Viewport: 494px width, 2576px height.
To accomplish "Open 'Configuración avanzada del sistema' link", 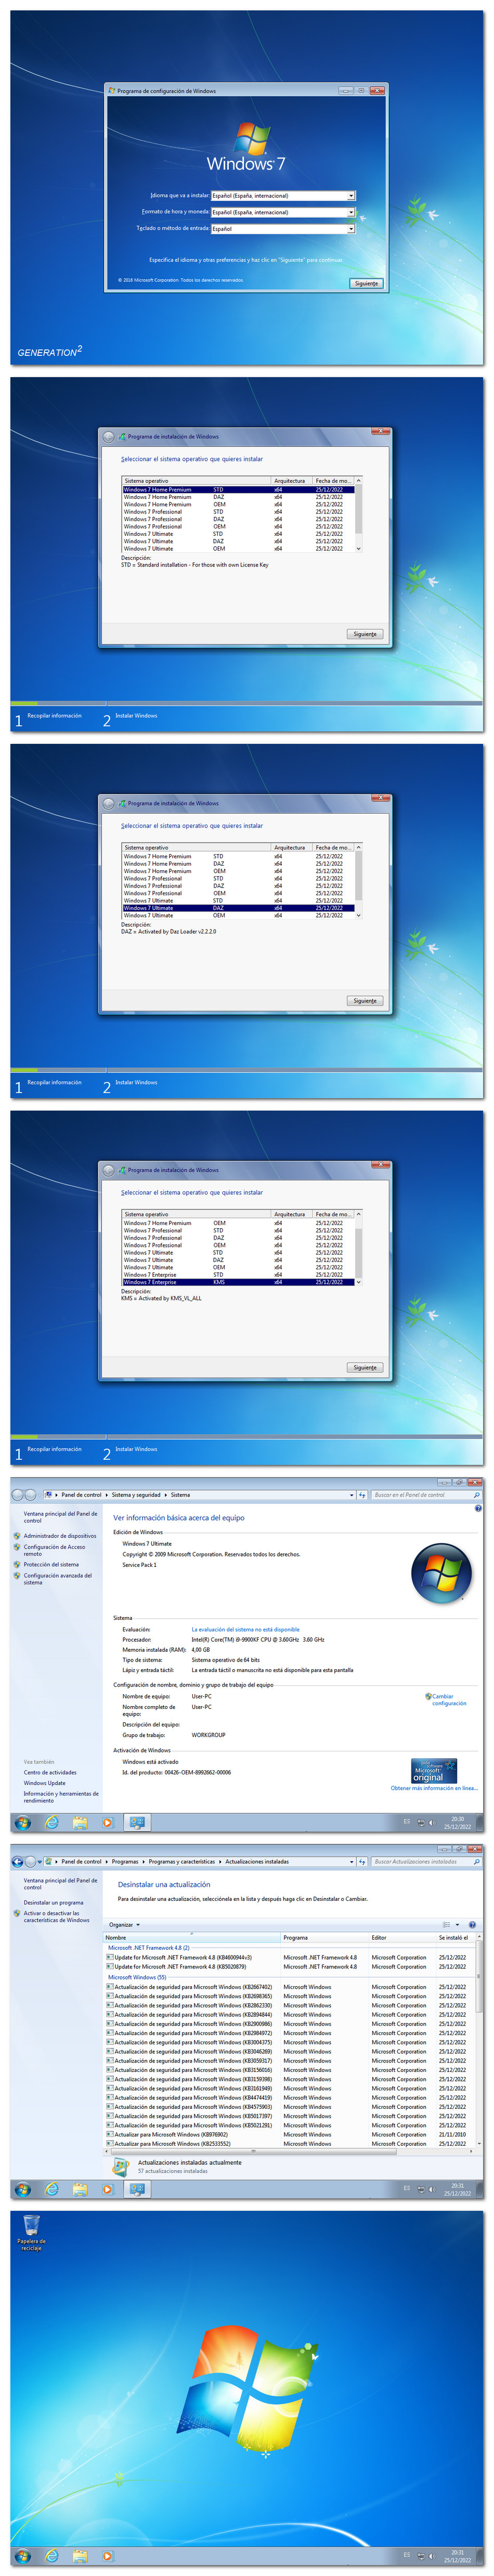I will 57,1579.
